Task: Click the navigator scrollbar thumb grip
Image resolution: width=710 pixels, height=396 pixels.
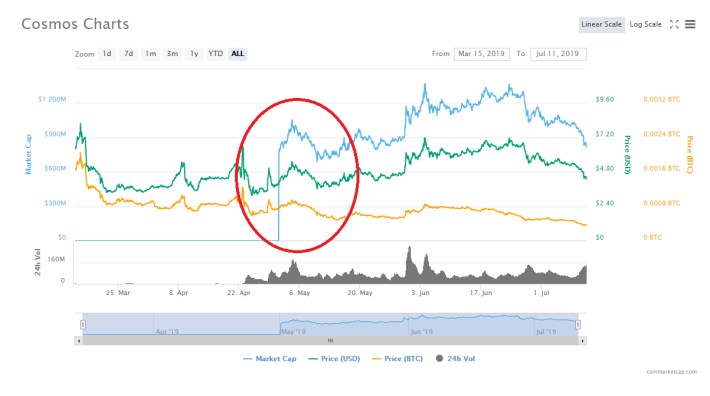Action: [x=331, y=341]
